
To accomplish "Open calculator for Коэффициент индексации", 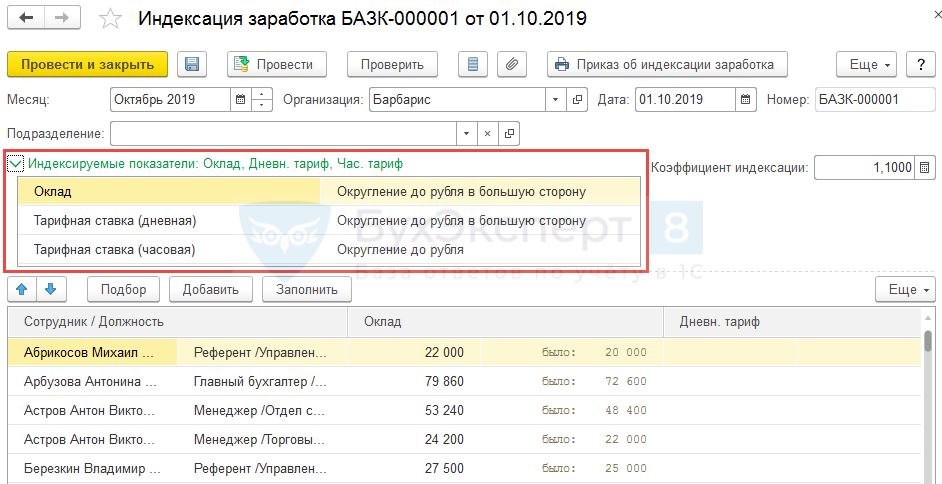I will point(925,168).
